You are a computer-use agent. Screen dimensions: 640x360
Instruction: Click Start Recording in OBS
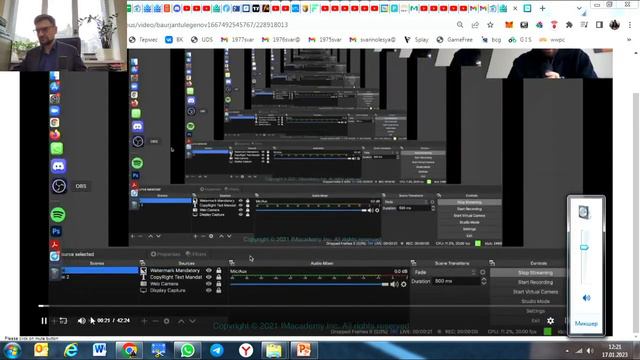(x=535, y=282)
